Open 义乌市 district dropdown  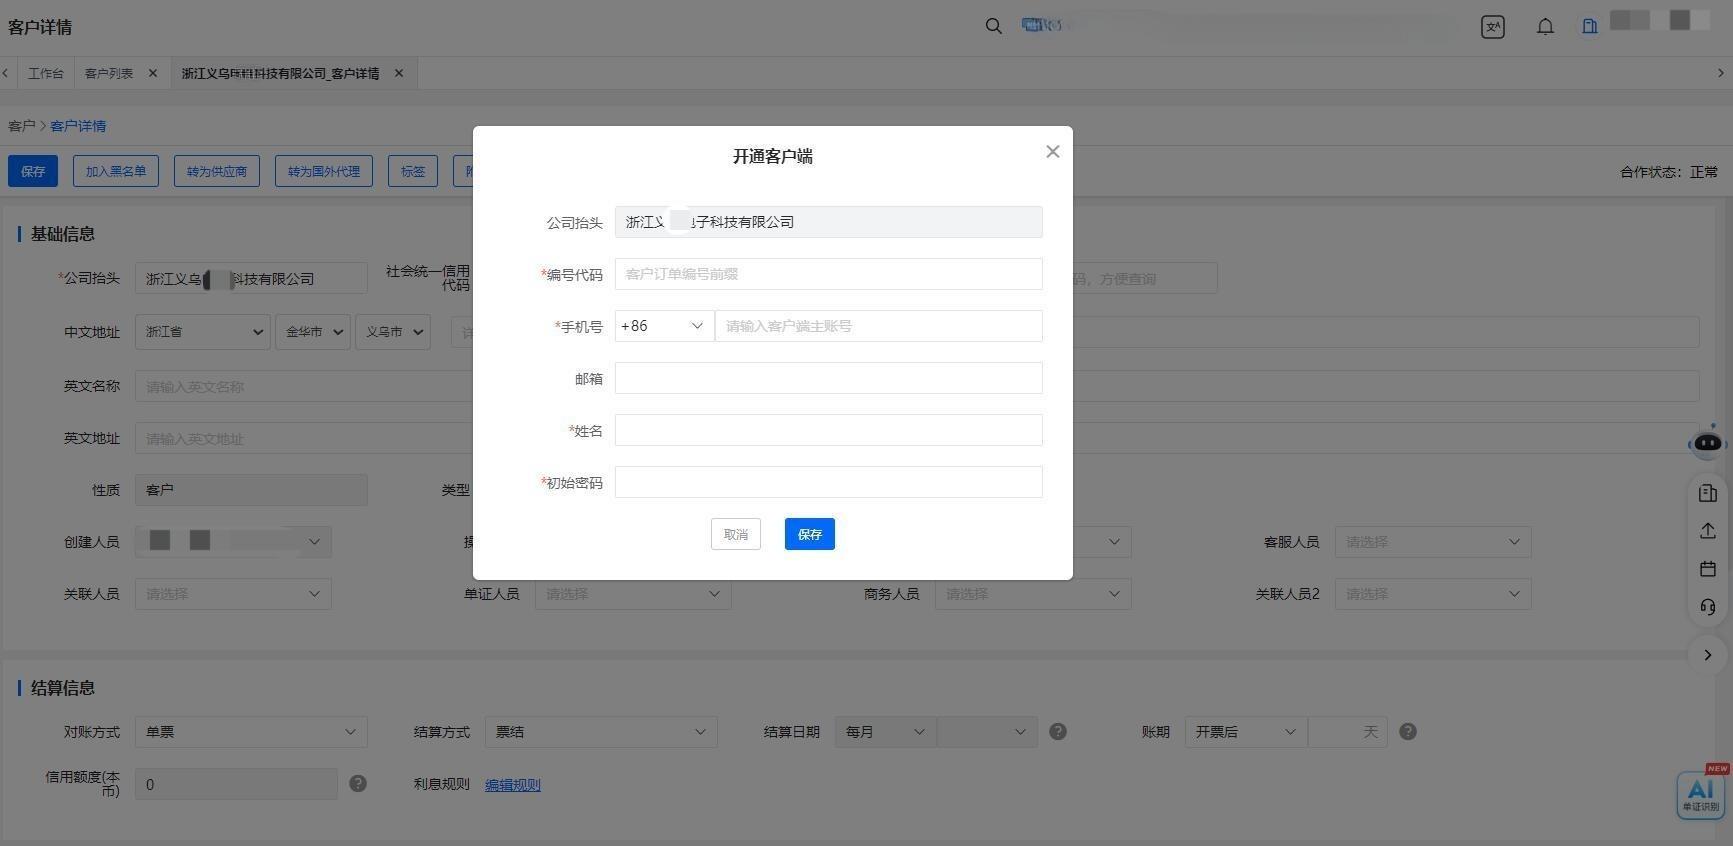click(393, 332)
